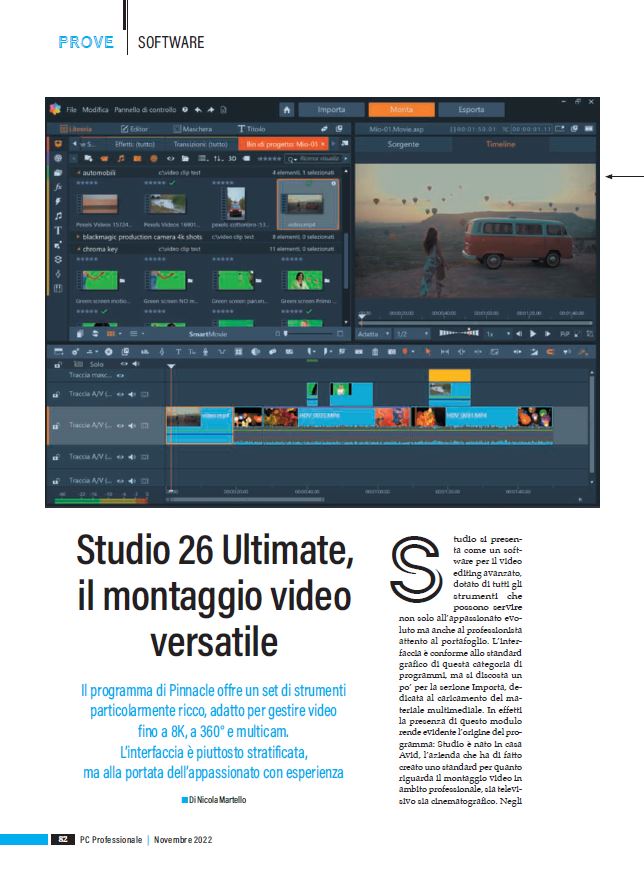
Task: Hide the Traccia masc. track eye
Action: coord(120,376)
